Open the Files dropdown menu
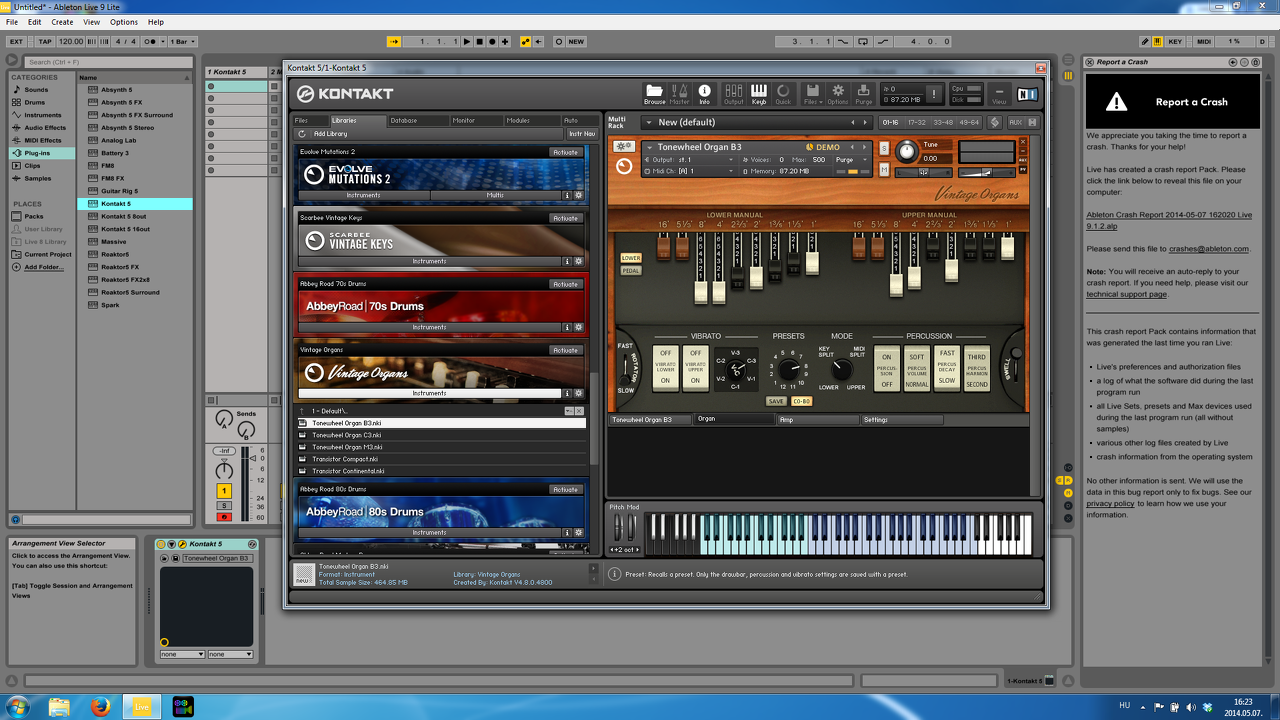 tap(811, 95)
